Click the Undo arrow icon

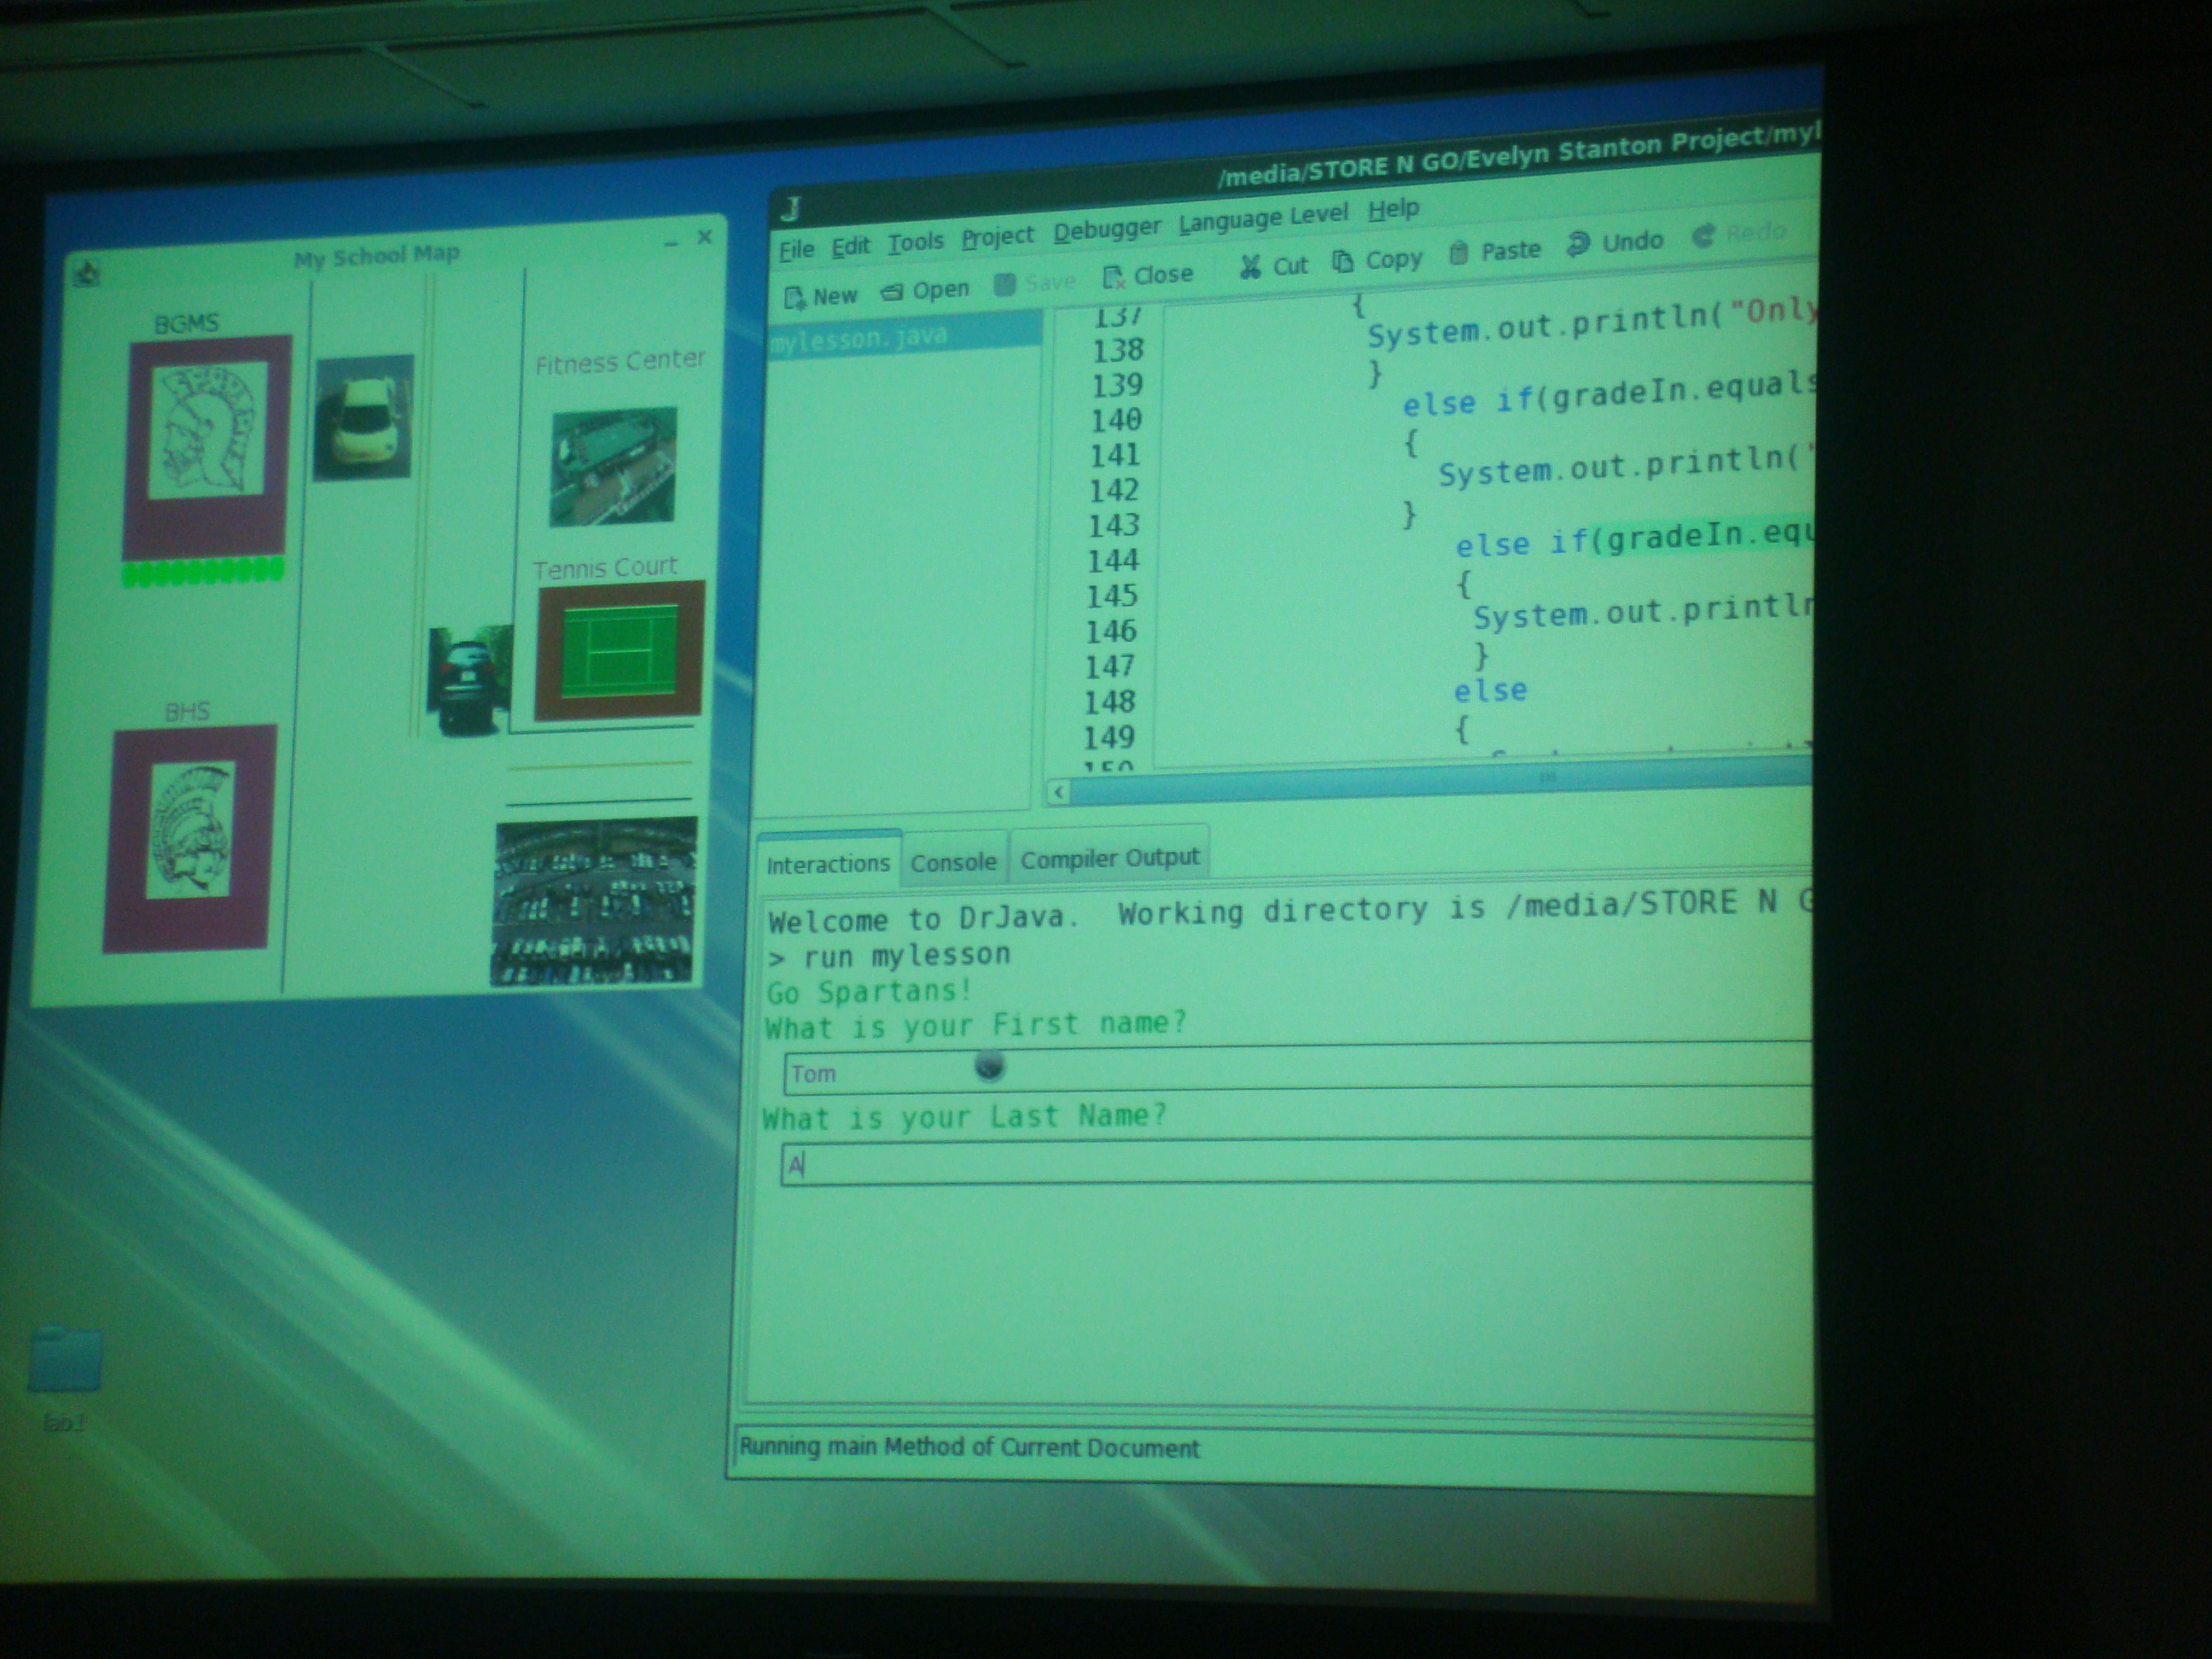[1578, 244]
